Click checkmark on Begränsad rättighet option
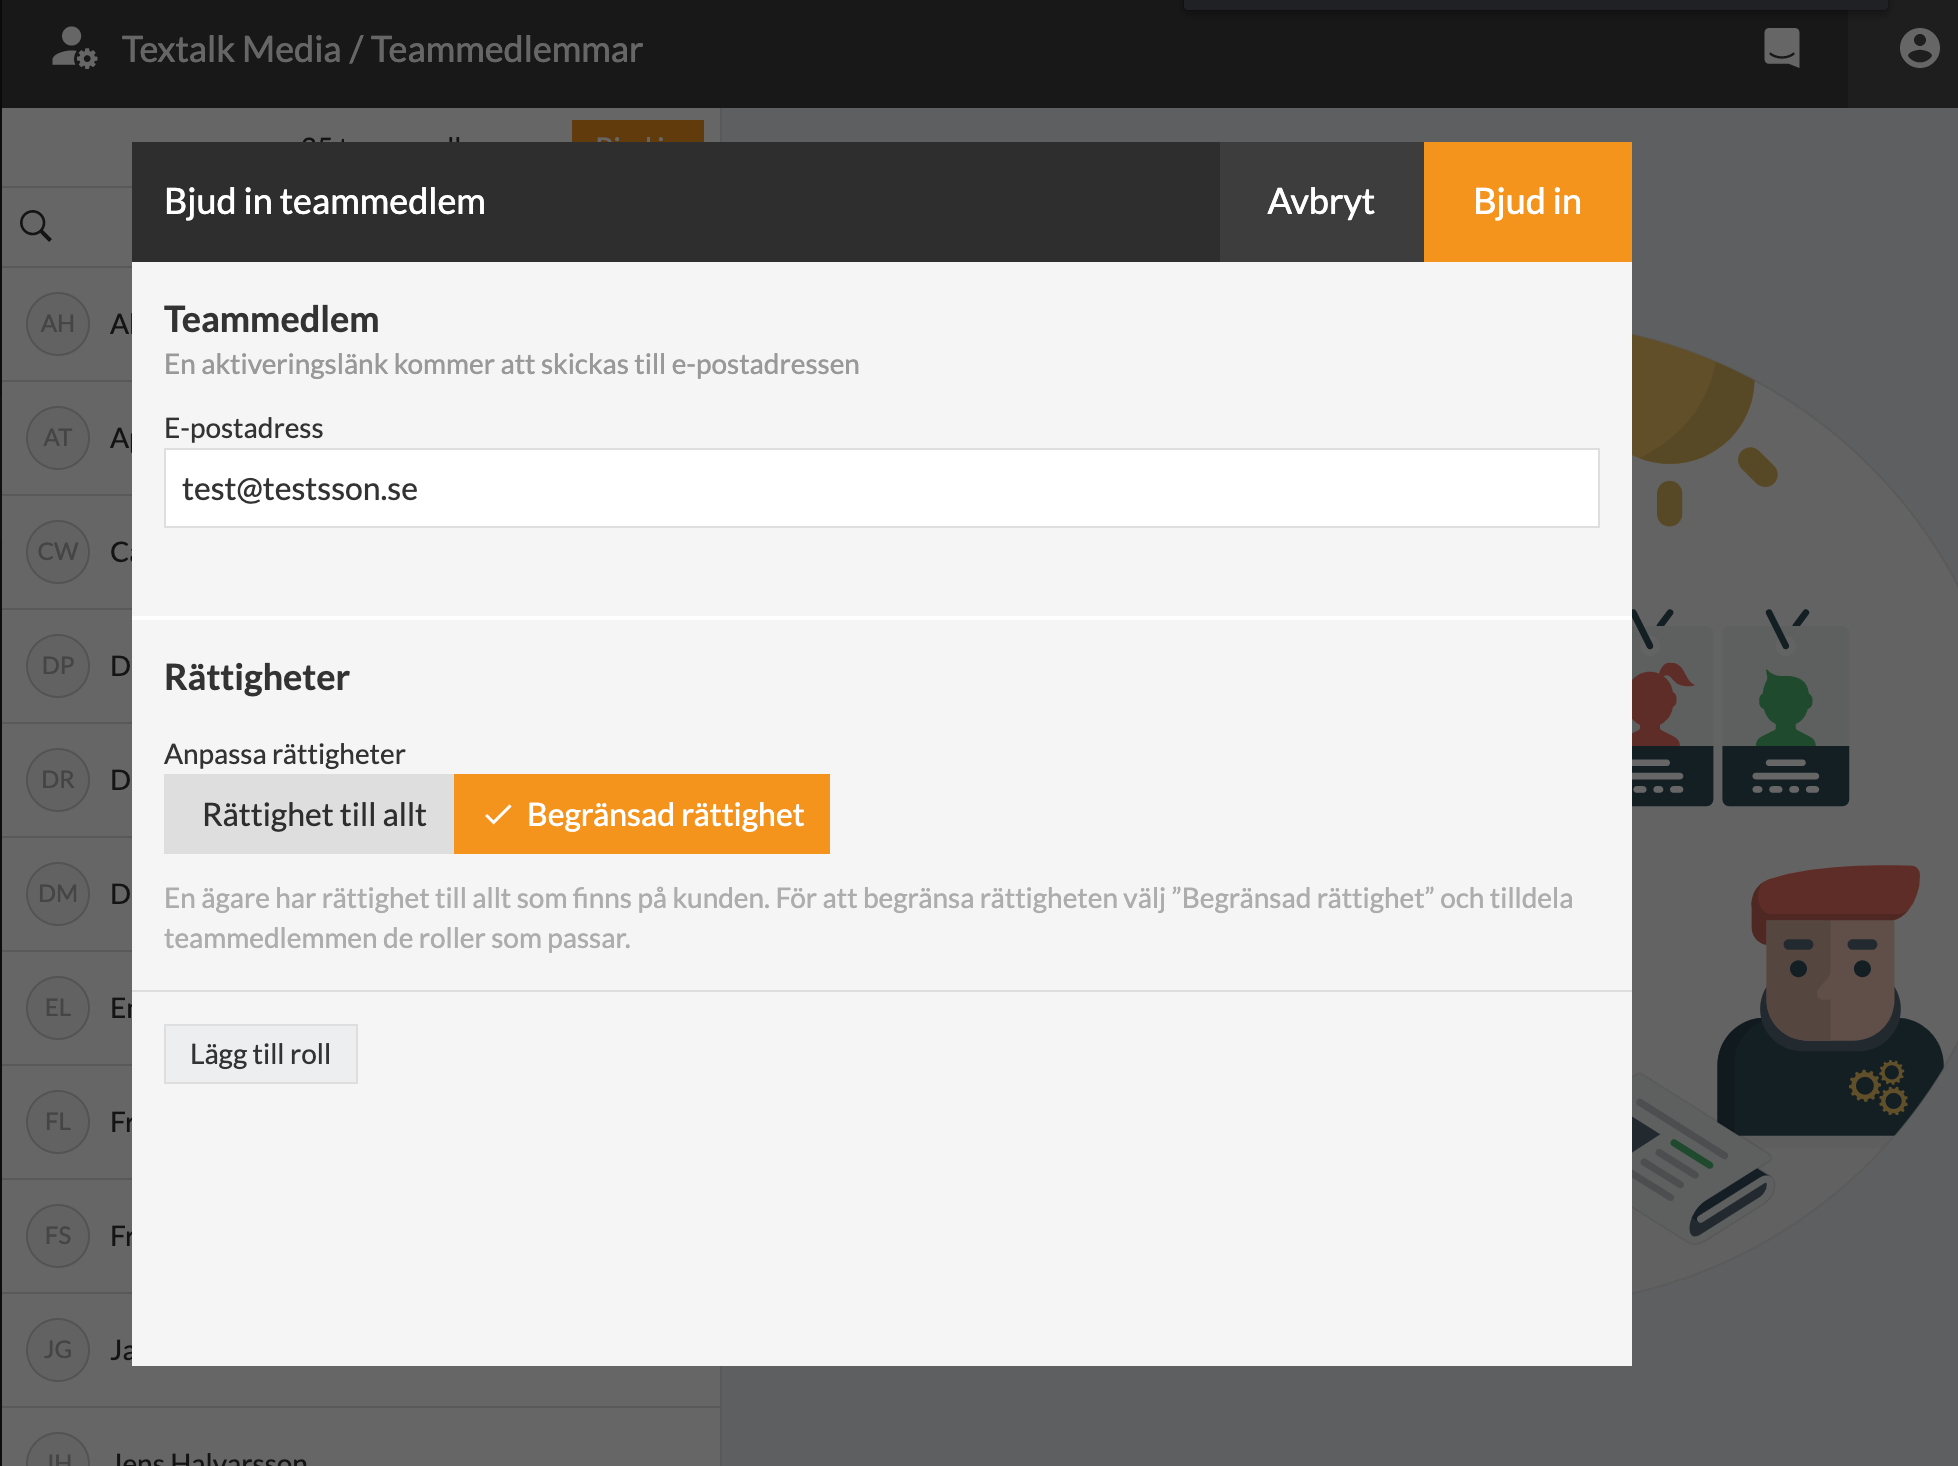The width and height of the screenshot is (1958, 1466). pyautogui.click(x=498, y=815)
